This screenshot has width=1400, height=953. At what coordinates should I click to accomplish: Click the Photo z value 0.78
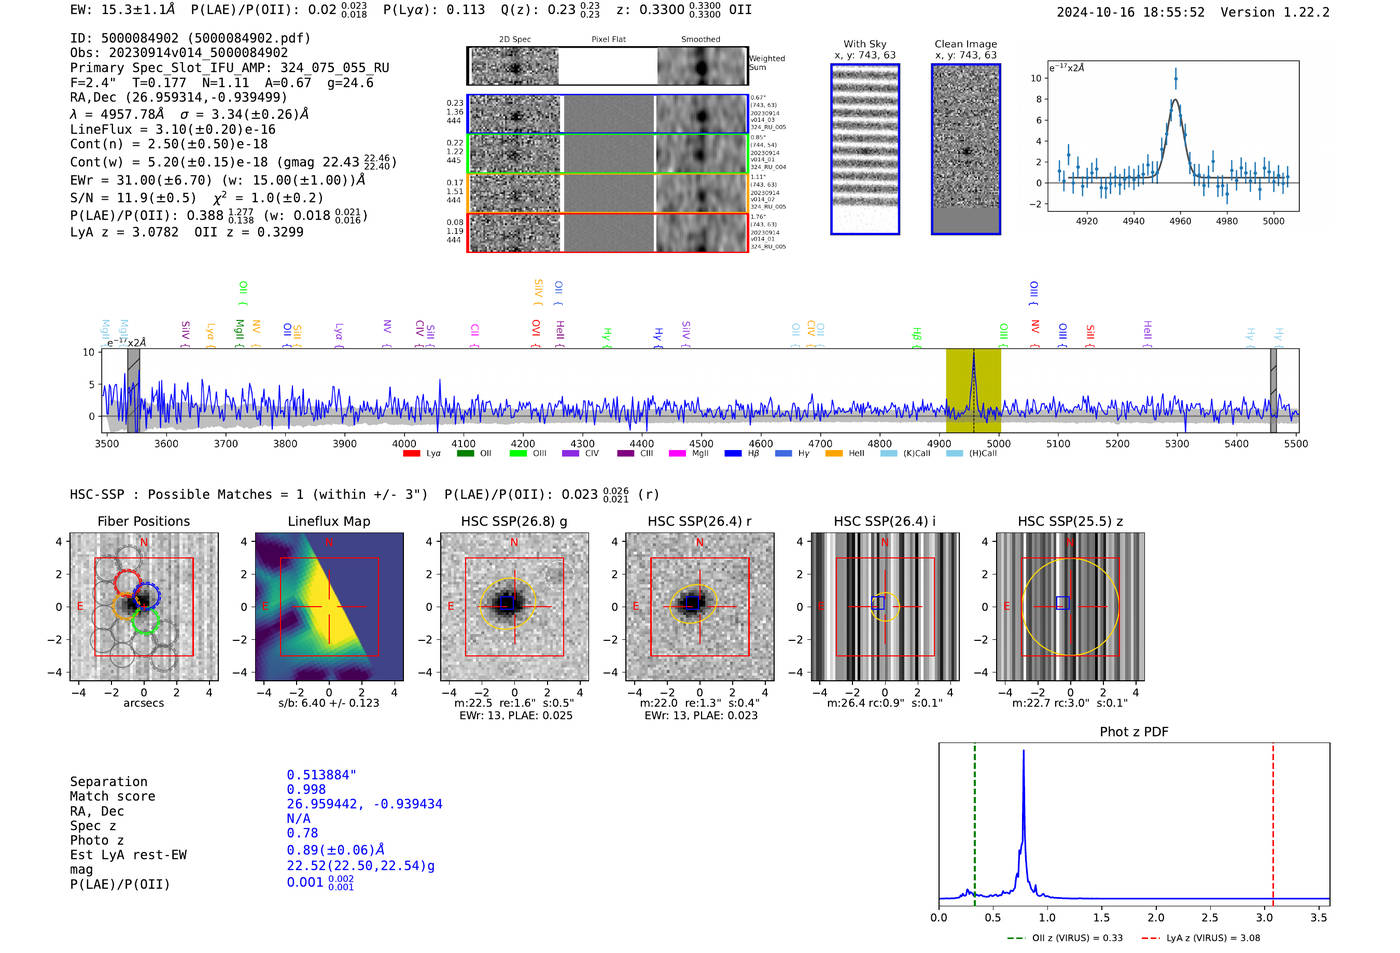302,833
